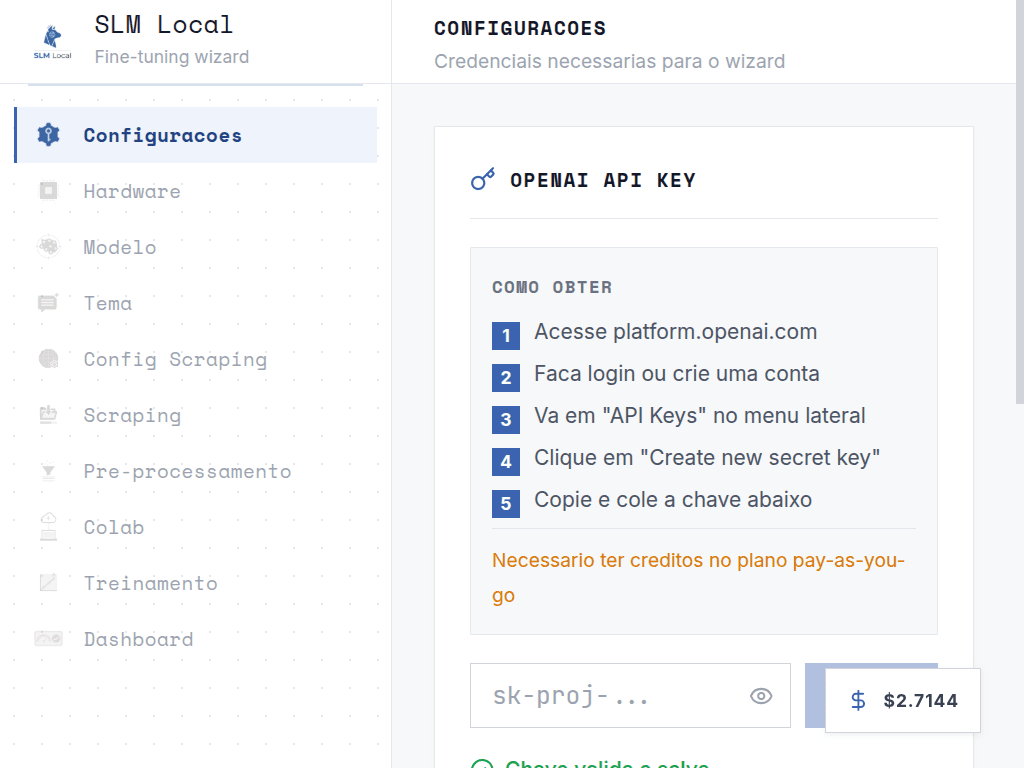Select the Treinamento chart icon
The width and height of the screenshot is (1024, 768).
click(48, 583)
